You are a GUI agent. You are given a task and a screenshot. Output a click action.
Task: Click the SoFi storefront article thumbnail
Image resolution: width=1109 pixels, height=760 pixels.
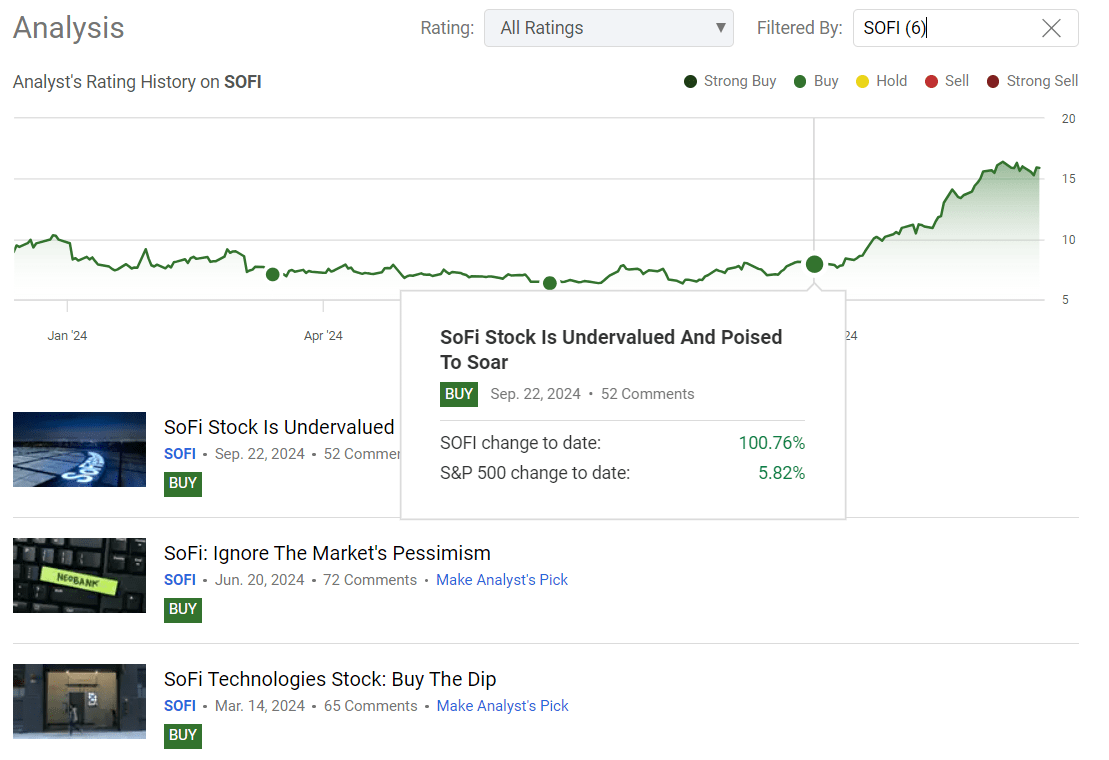click(x=79, y=701)
